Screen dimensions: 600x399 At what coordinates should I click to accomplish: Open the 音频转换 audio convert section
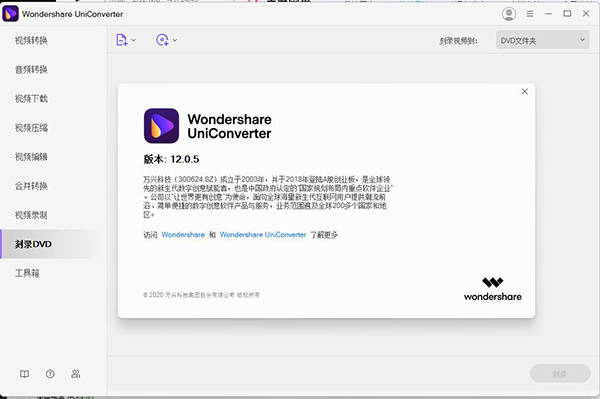point(31,69)
